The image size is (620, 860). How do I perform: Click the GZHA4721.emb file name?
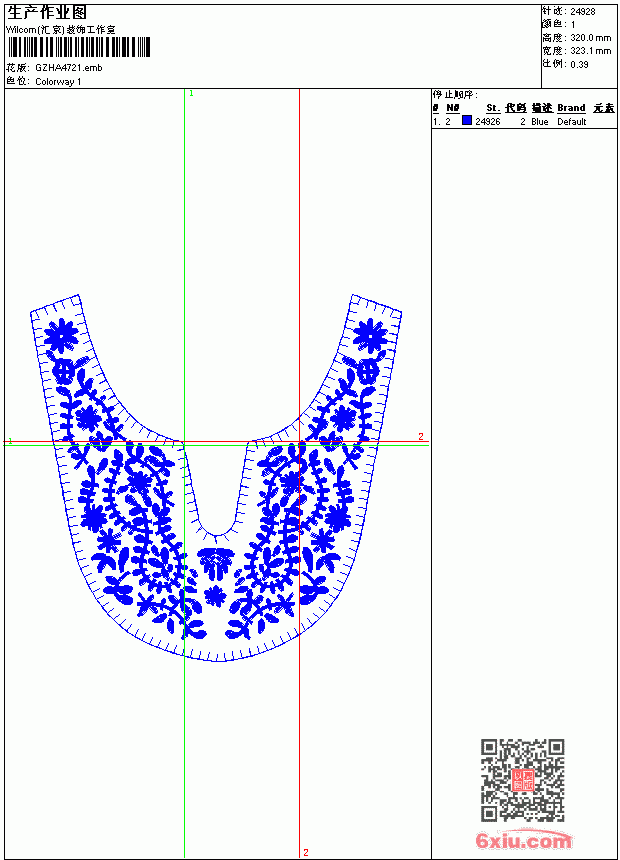69,68
